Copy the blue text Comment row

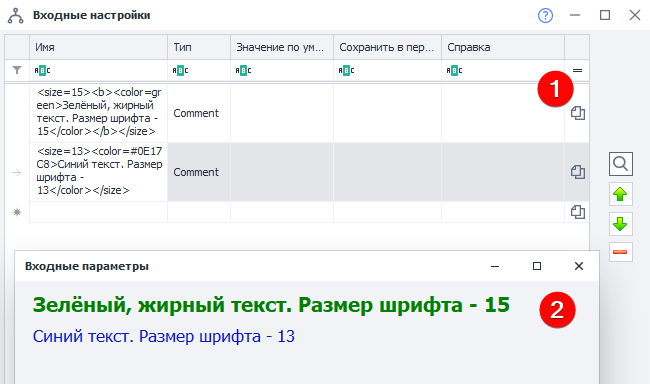pos(577,172)
